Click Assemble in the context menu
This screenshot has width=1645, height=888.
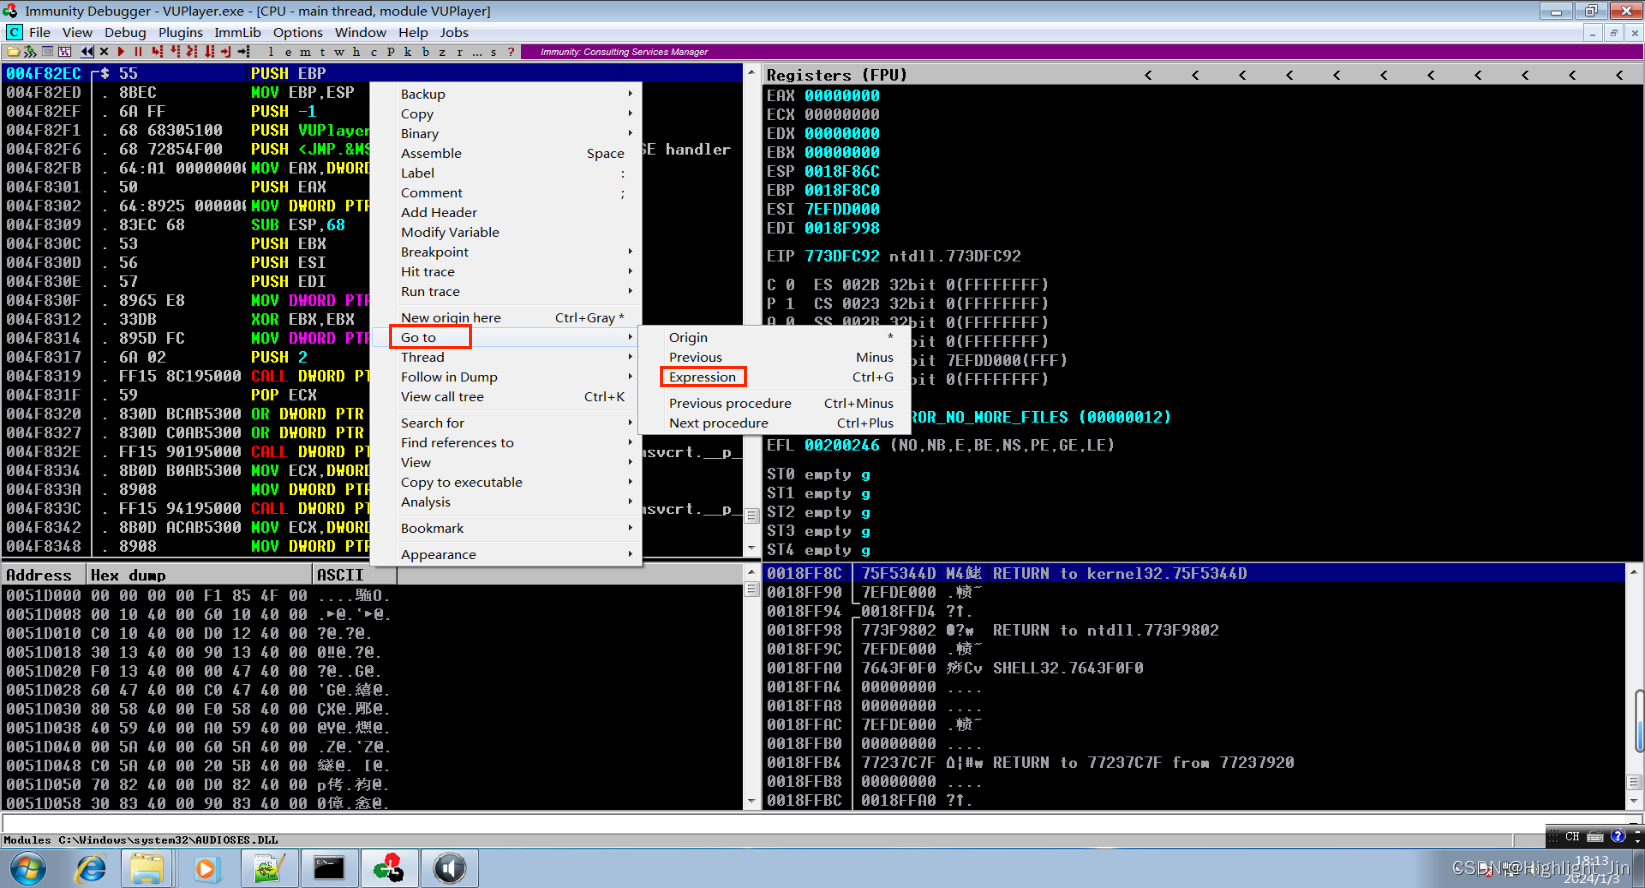coord(431,153)
